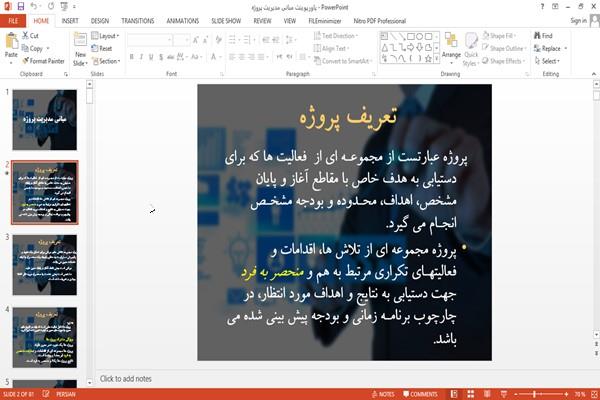Select the star shape in gallery

[x=428, y=59]
